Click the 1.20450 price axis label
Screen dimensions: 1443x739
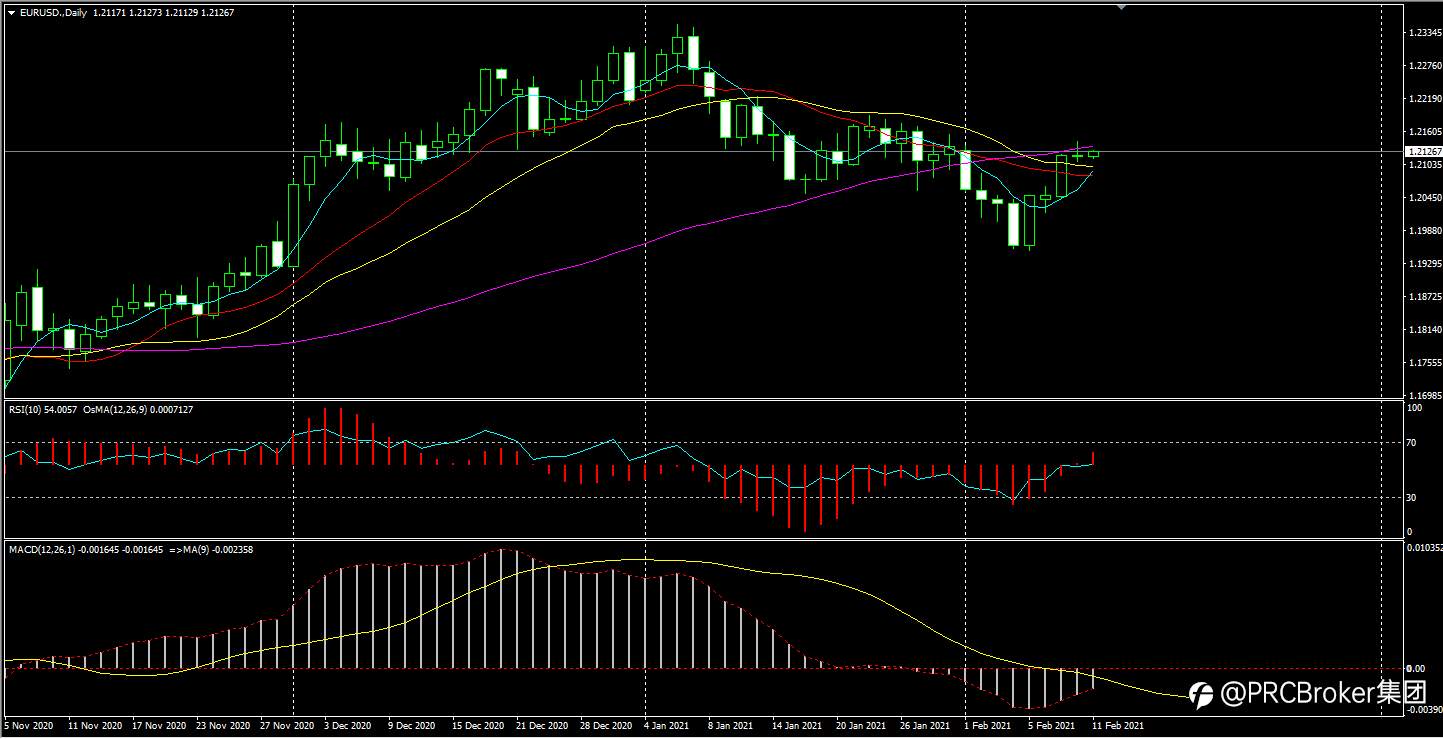pyautogui.click(x=1423, y=198)
